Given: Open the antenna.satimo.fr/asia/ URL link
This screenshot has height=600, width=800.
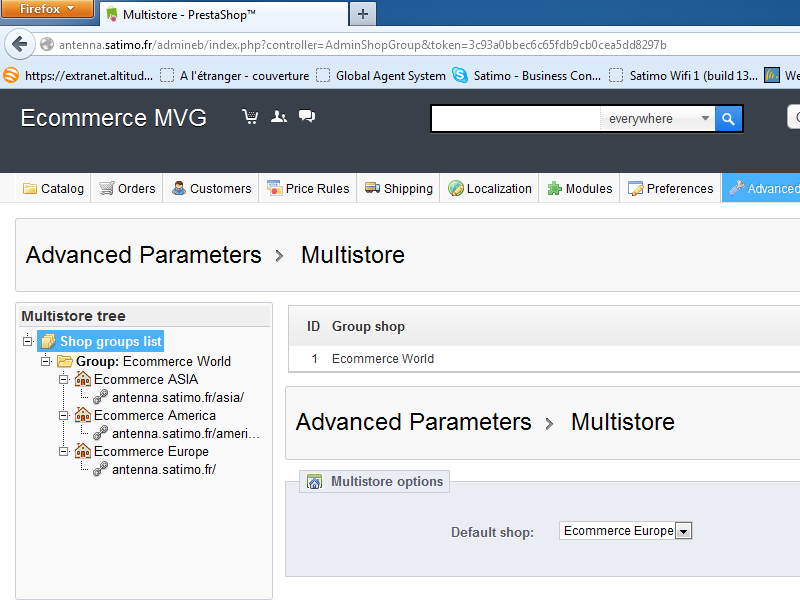Looking at the screenshot, I should (177, 397).
